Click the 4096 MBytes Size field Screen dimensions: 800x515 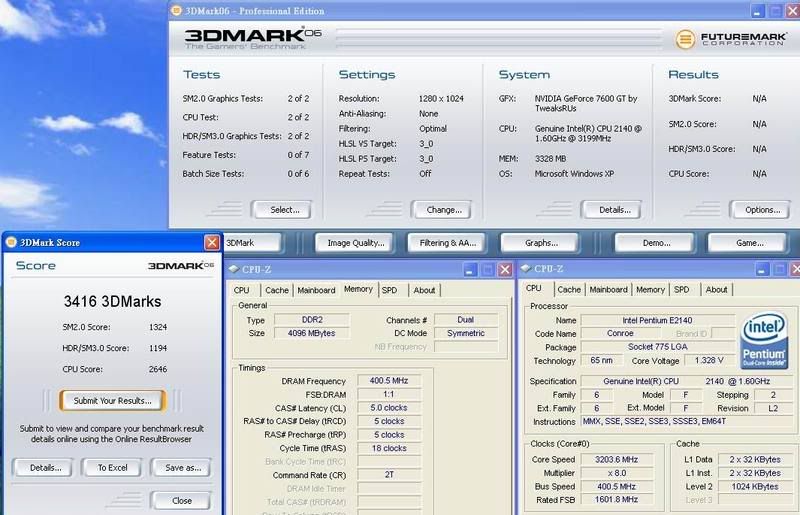(x=312, y=333)
